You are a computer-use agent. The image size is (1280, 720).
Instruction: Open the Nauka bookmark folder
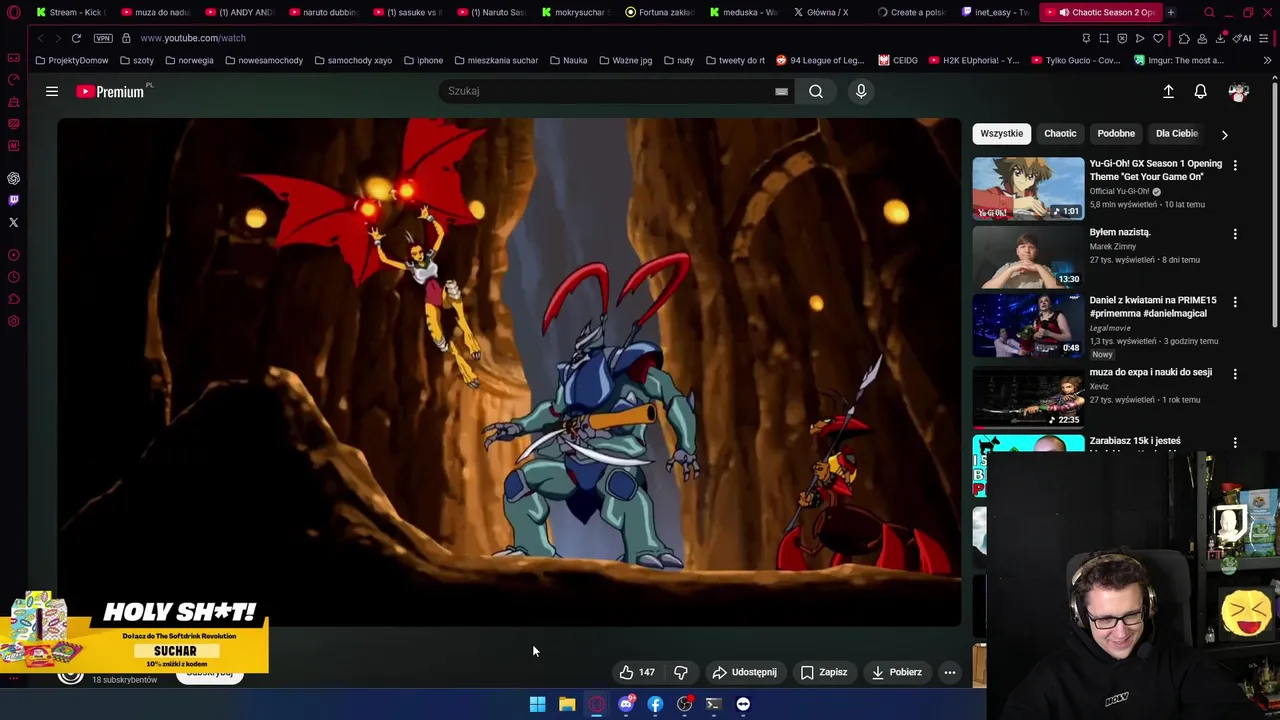[x=568, y=60]
